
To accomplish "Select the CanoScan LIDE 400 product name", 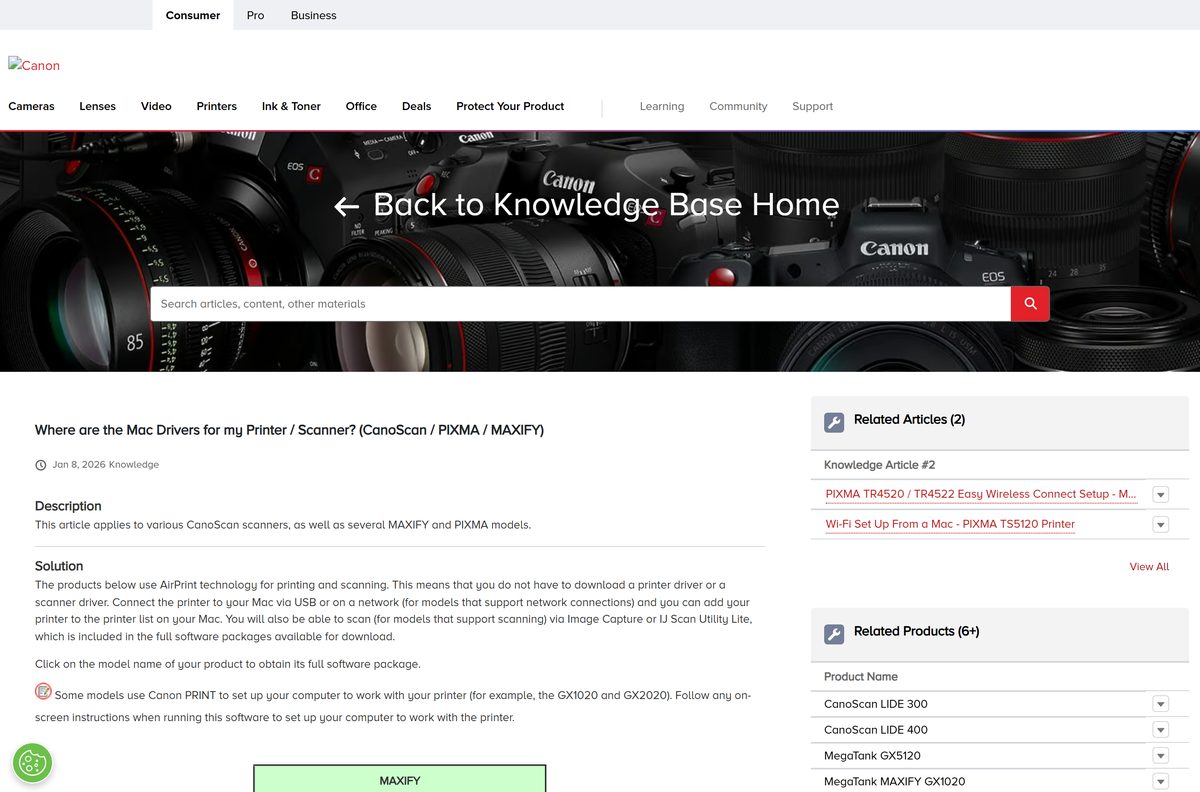I will point(876,730).
